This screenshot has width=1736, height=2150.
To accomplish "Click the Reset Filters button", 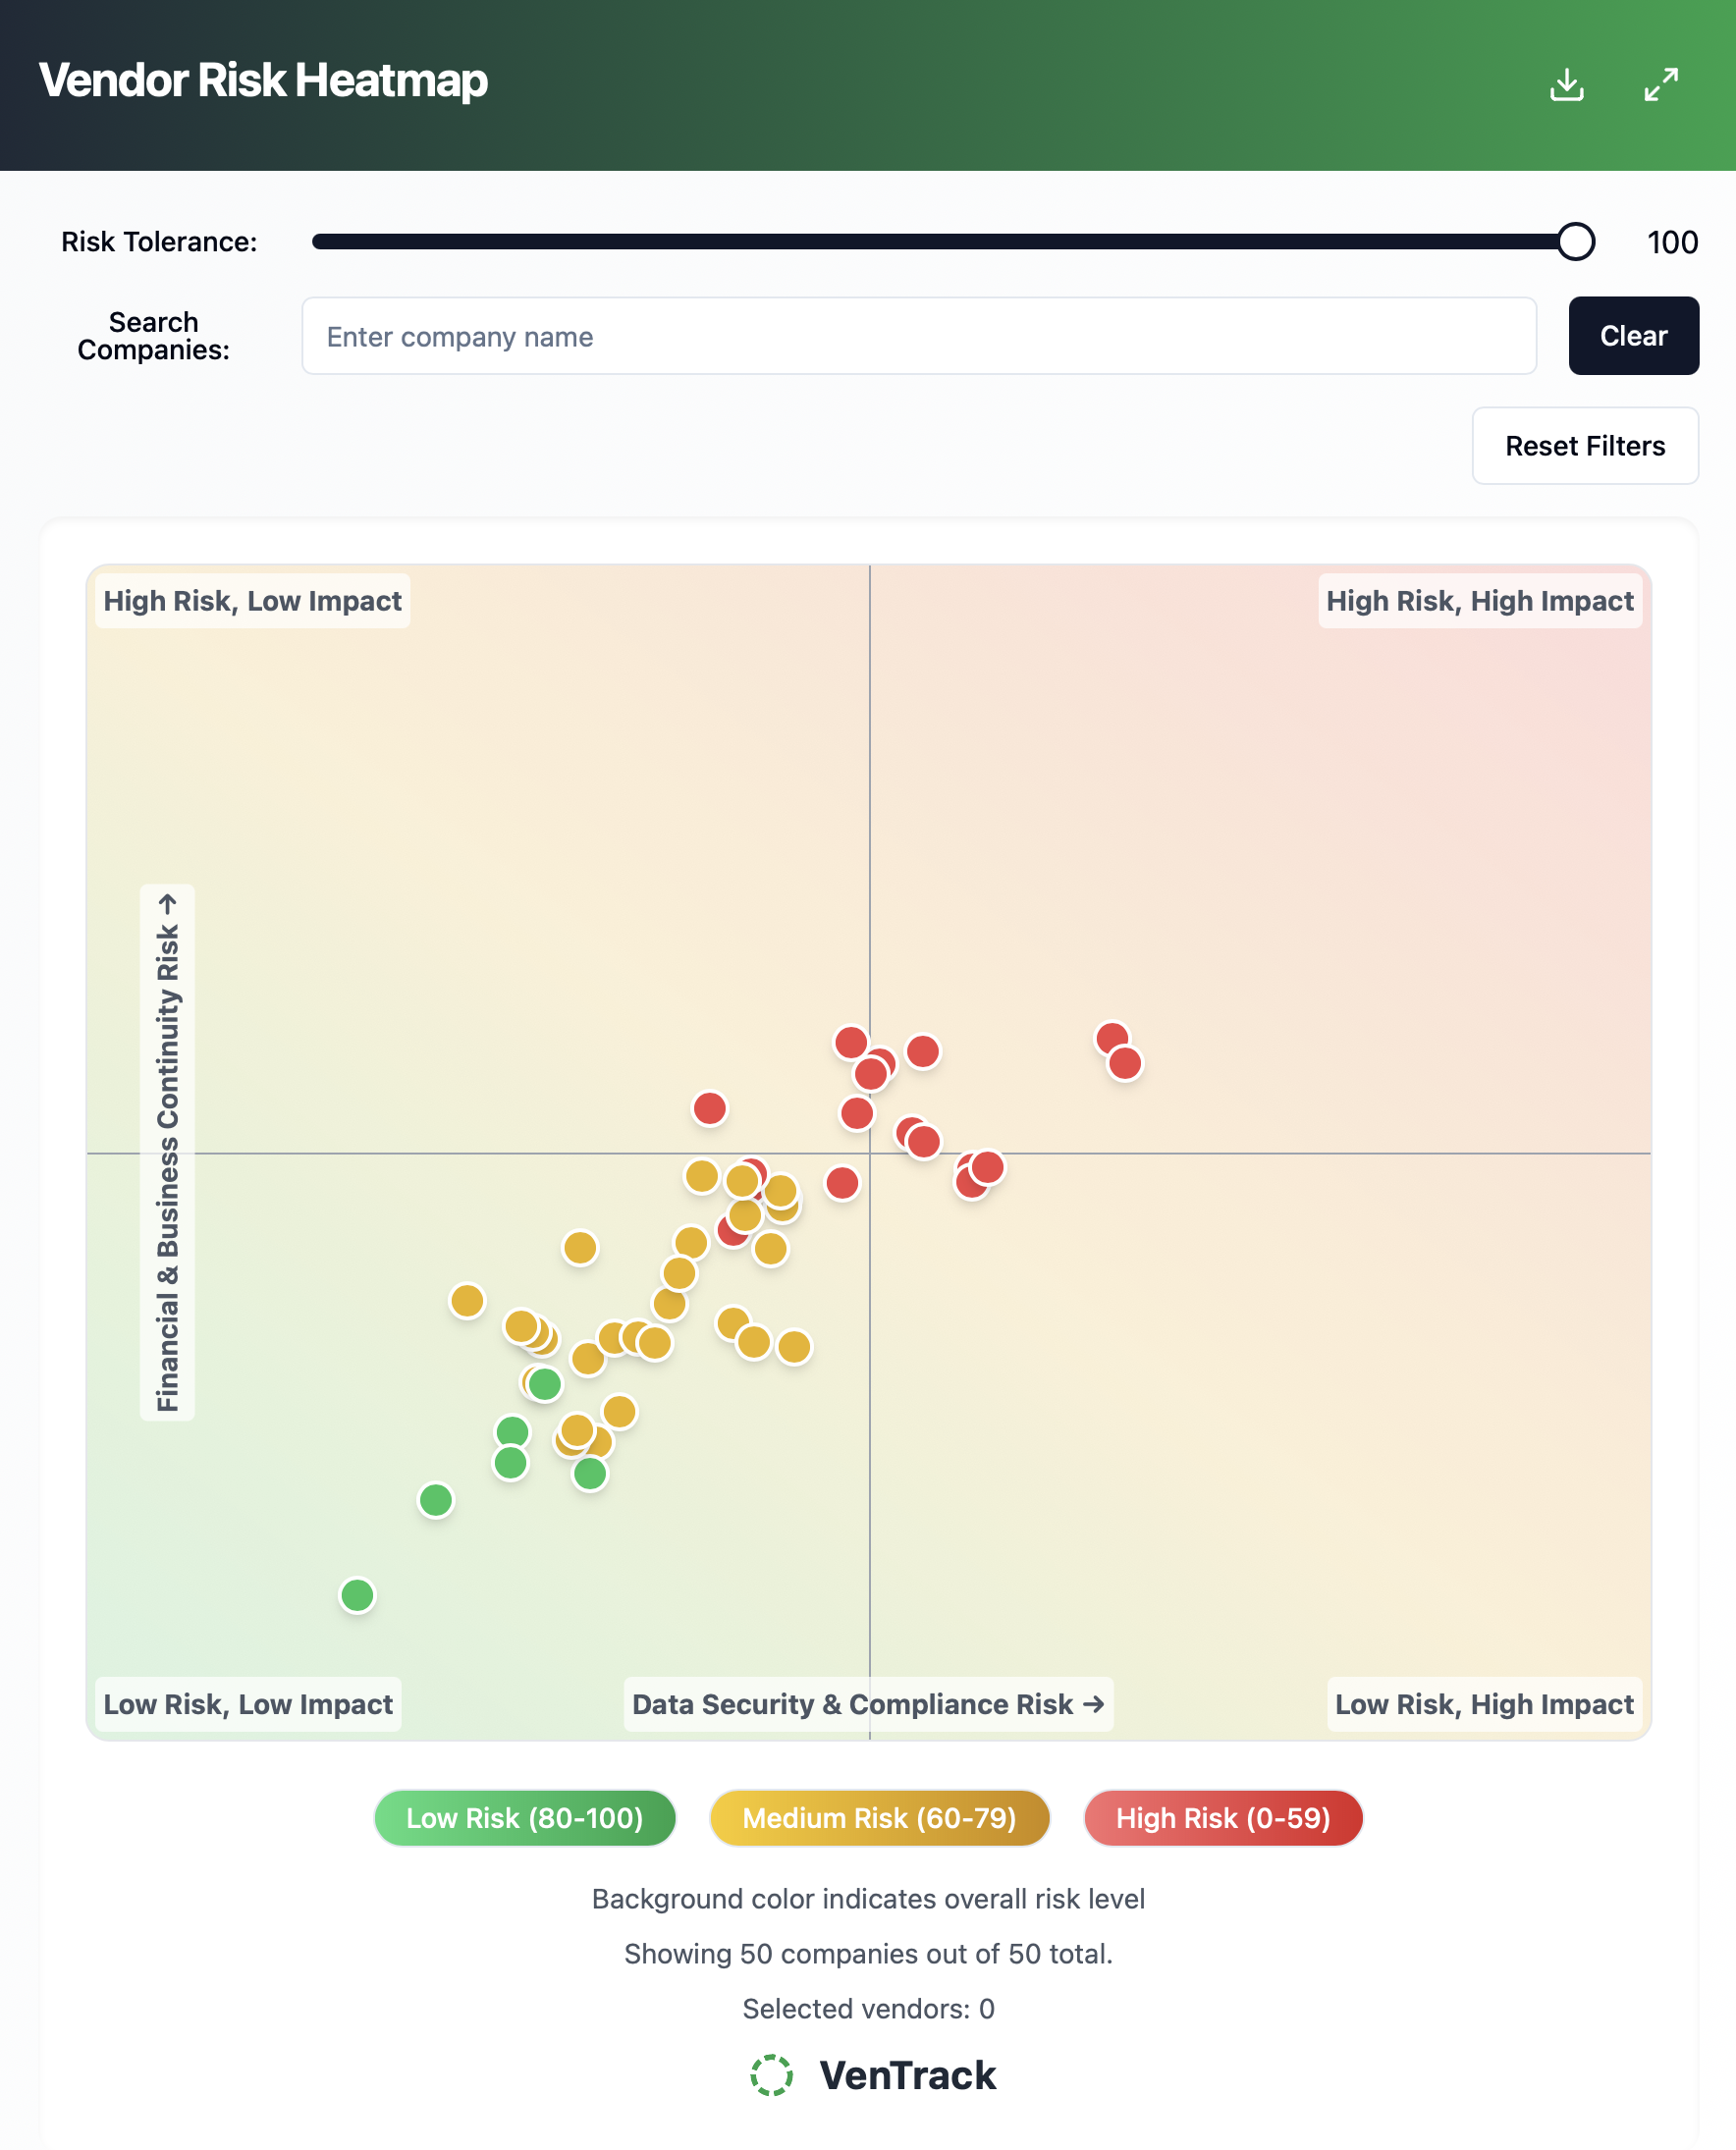I will (1584, 446).
